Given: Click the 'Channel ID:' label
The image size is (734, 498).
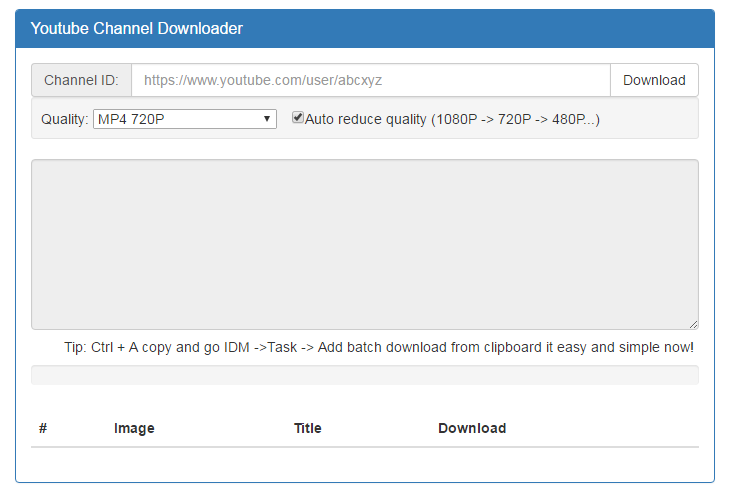Looking at the screenshot, I should 81,80.
